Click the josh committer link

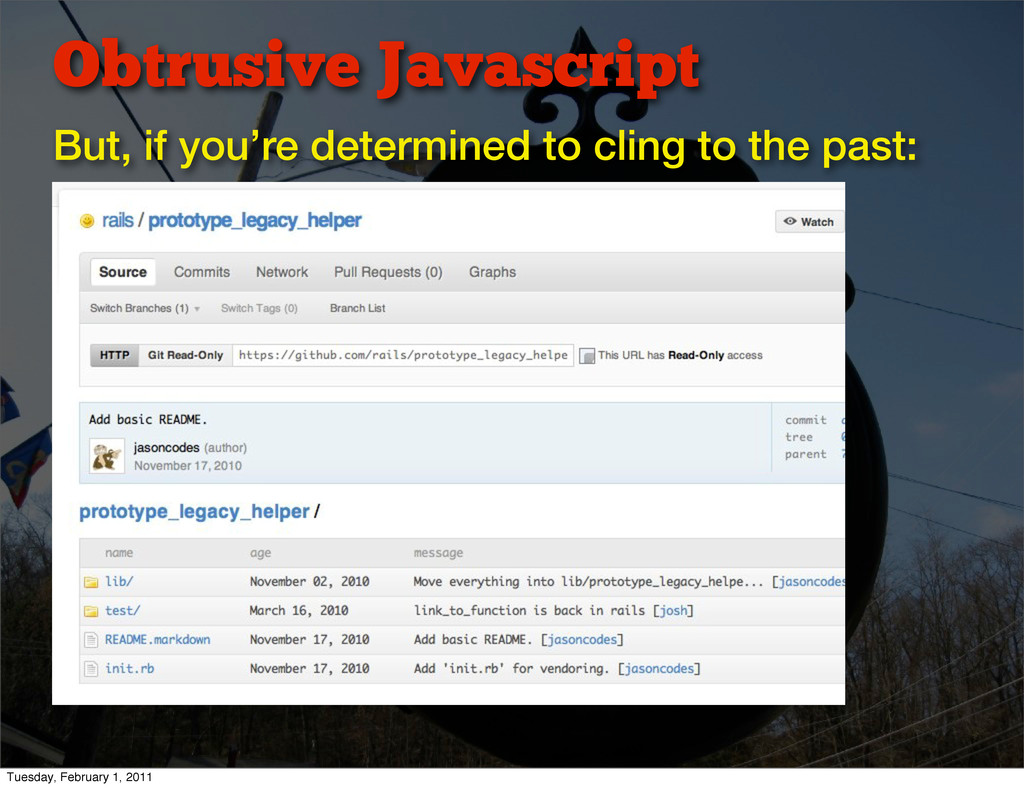point(673,610)
